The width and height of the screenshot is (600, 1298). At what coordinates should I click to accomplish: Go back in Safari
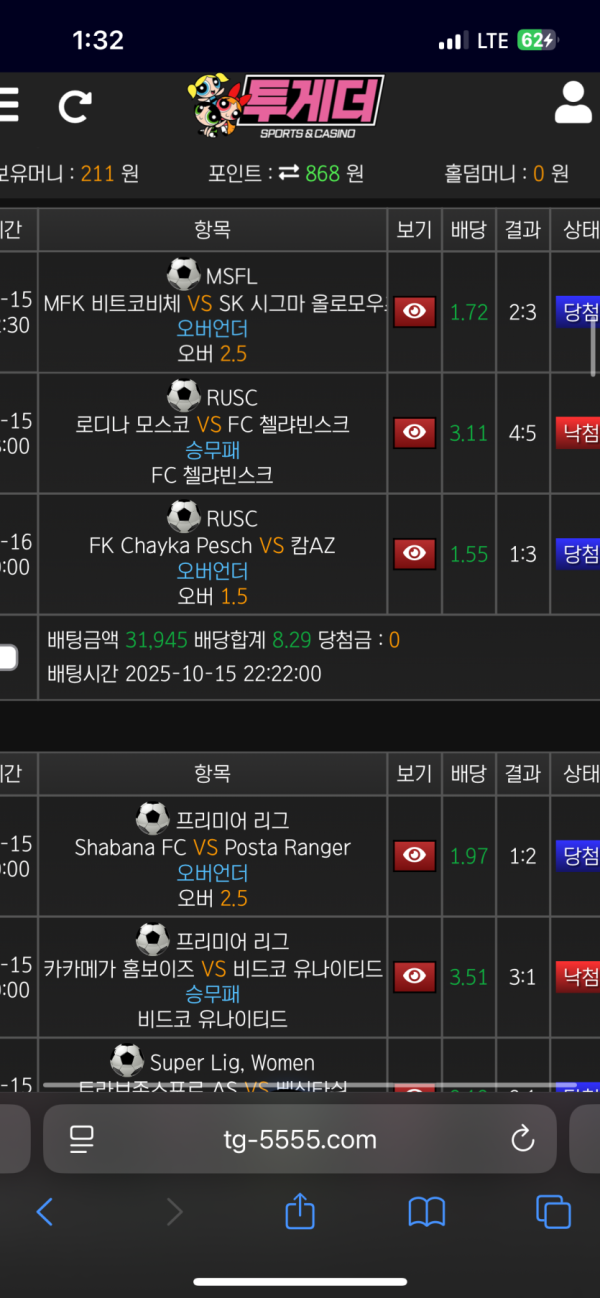[x=44, y=1212]
